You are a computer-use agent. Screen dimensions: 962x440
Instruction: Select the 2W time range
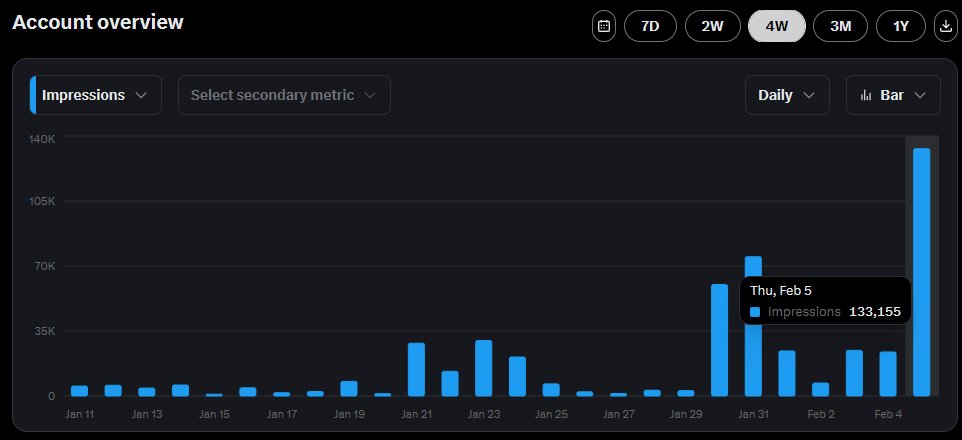click(x=712, y=26)
